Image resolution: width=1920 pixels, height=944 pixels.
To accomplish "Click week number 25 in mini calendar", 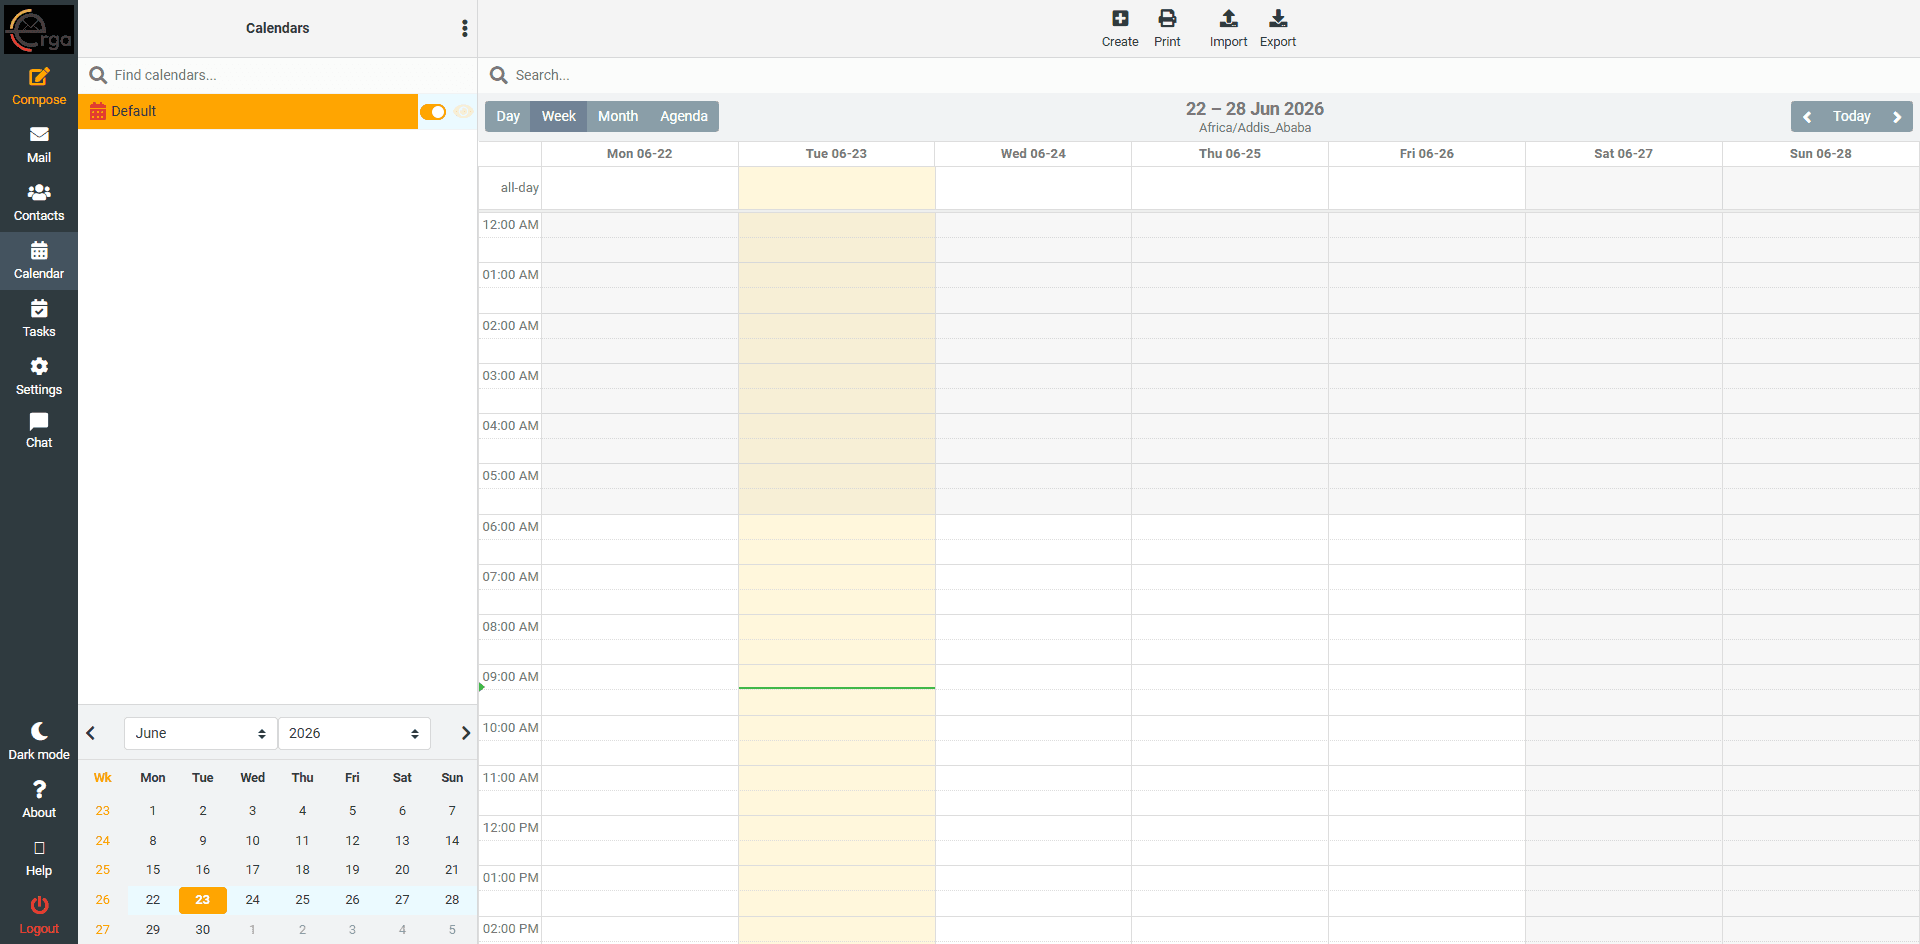I will pos(103,870).
